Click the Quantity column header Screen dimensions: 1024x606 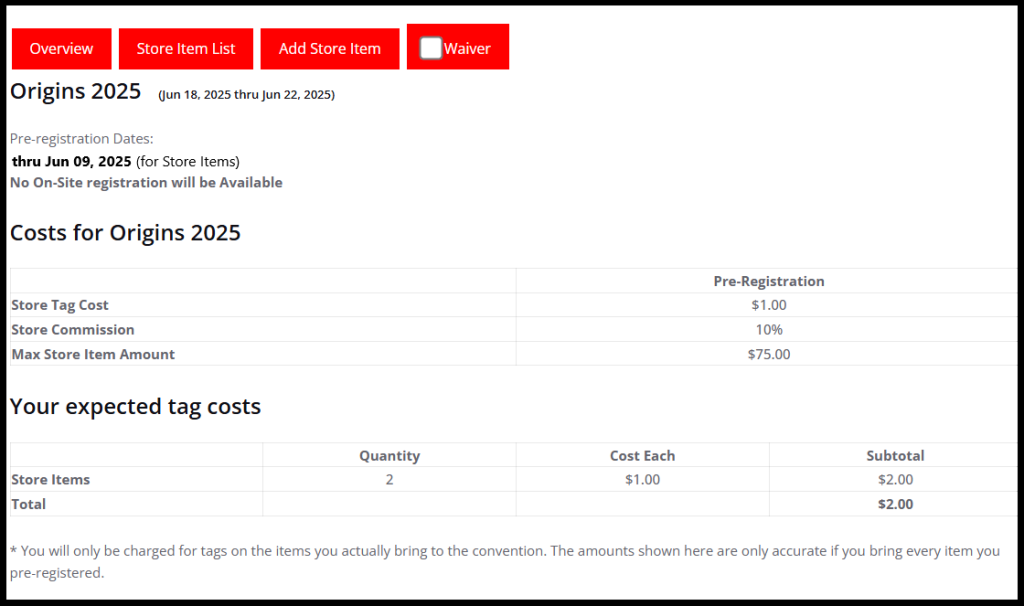point(389,456)
